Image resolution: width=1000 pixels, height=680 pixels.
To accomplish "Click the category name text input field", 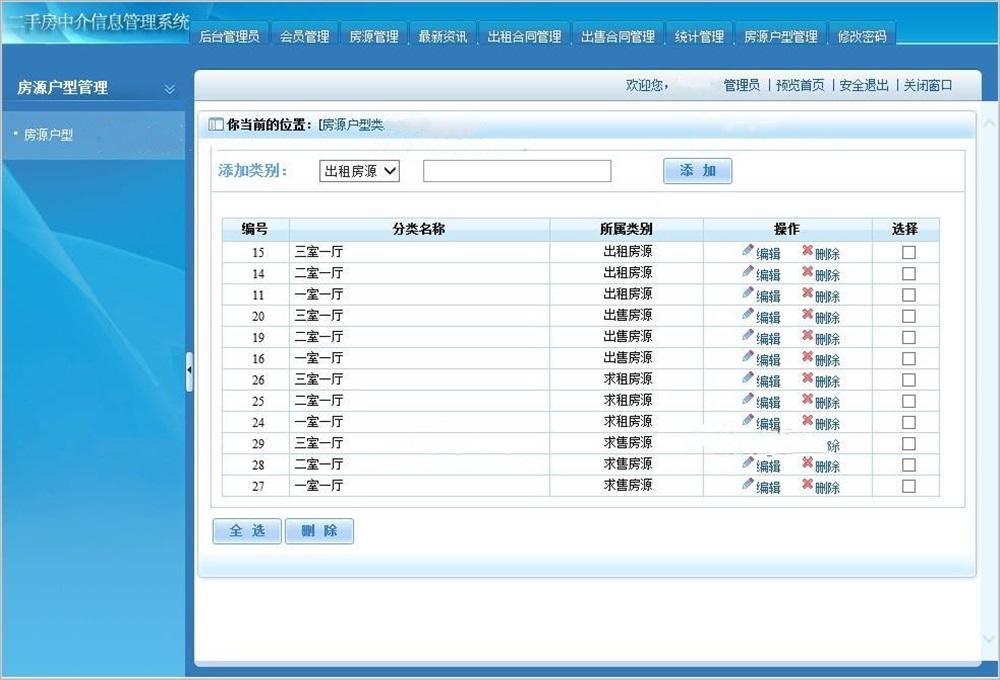I will 517,171.
